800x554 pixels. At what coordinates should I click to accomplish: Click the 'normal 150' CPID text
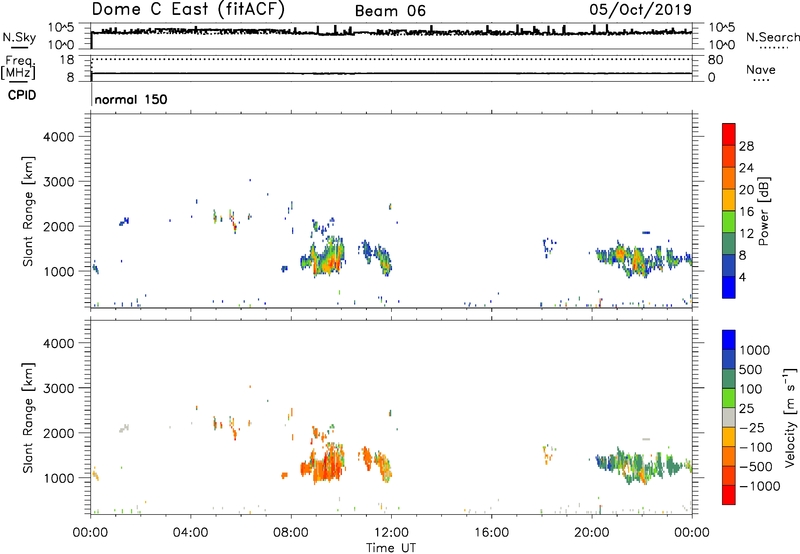(131, 99)
